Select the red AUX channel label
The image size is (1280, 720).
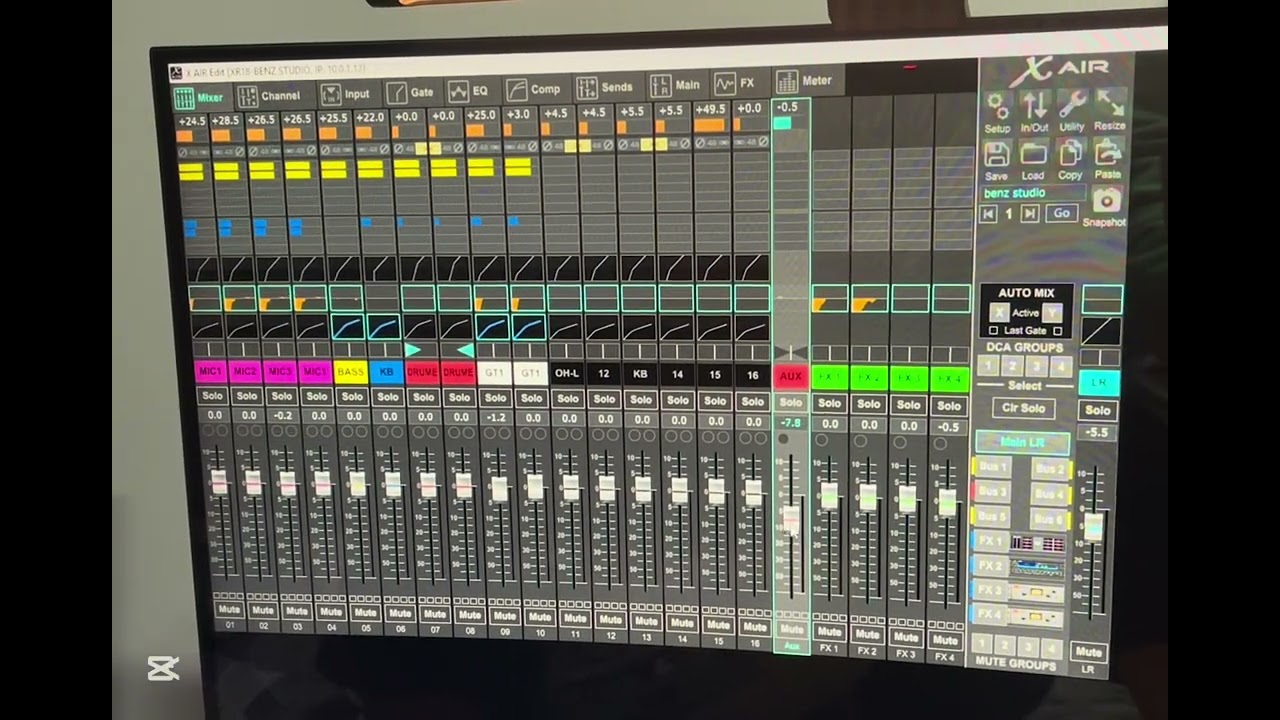click(790, 377)
